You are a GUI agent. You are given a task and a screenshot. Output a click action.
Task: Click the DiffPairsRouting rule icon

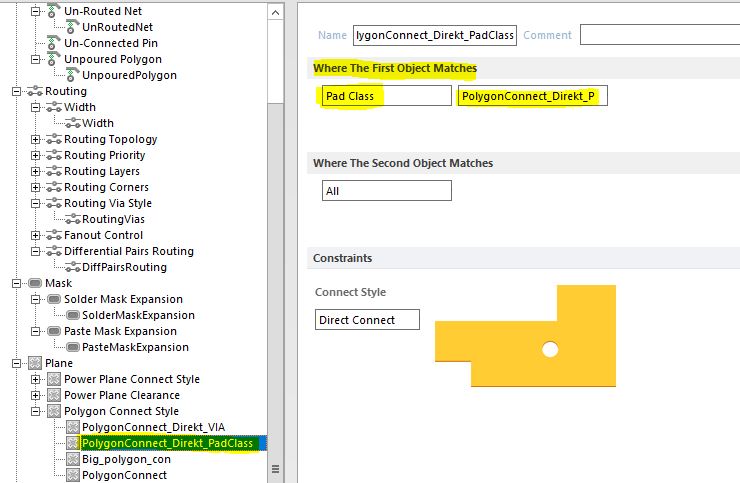pos(73,267)
